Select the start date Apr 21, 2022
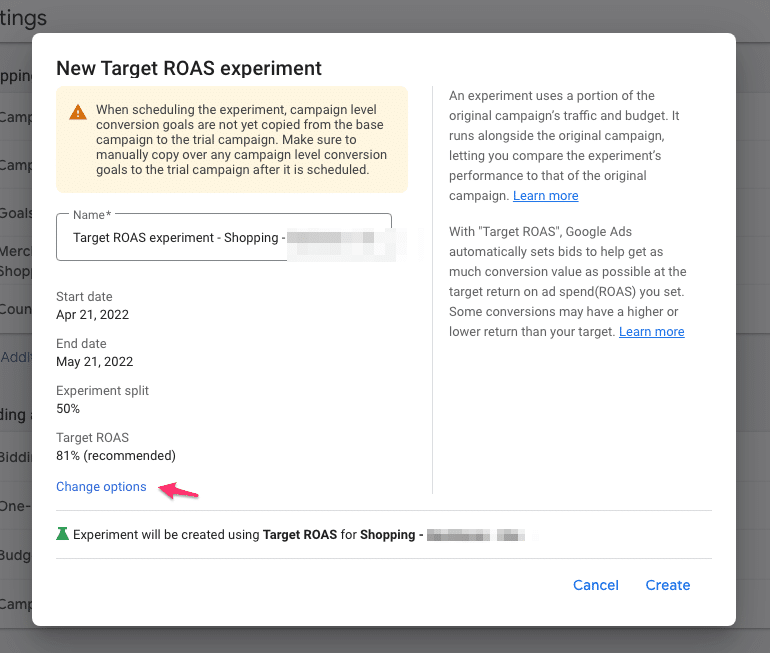The width and height of the screenshot is (770, 653). click(92, 315)
